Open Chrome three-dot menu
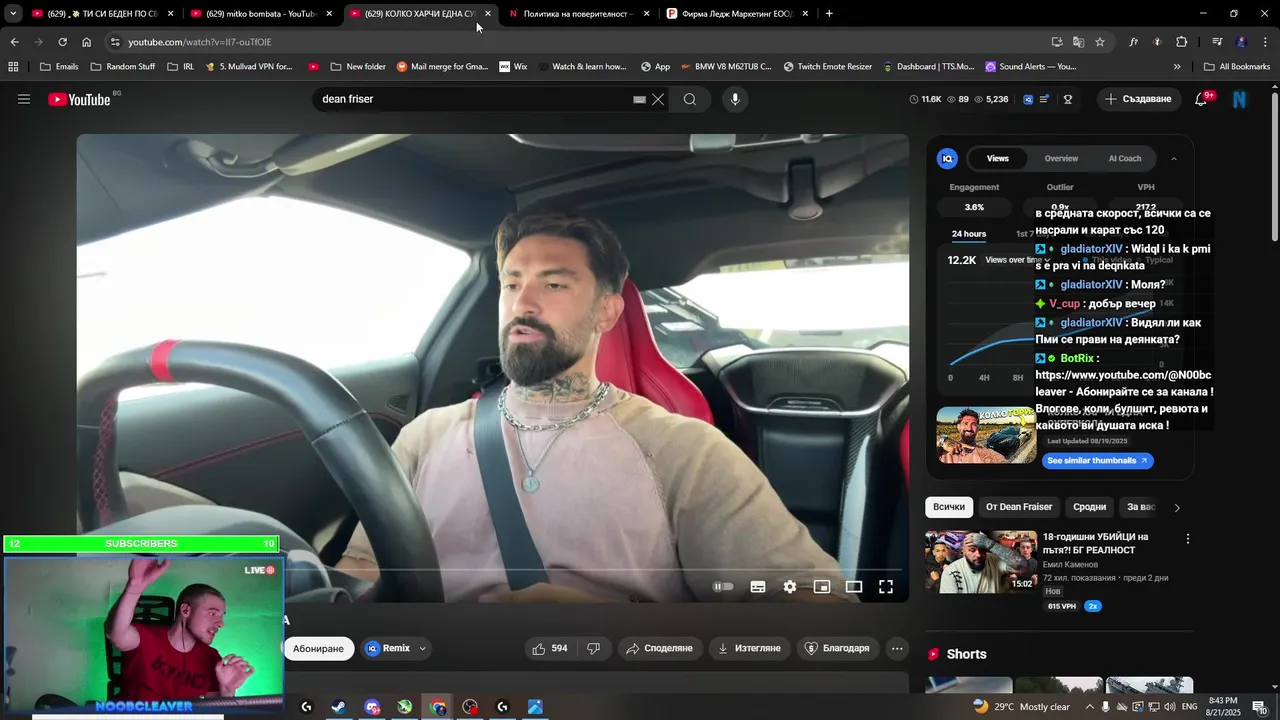This screenshot has width=1280, height=720. [1266, 42]
